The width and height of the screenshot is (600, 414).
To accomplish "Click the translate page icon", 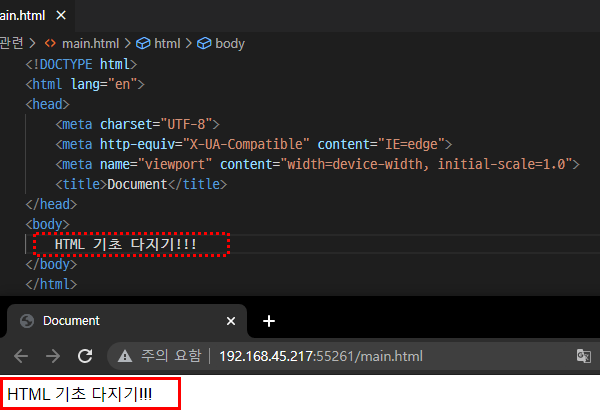I will pos(584,356).
